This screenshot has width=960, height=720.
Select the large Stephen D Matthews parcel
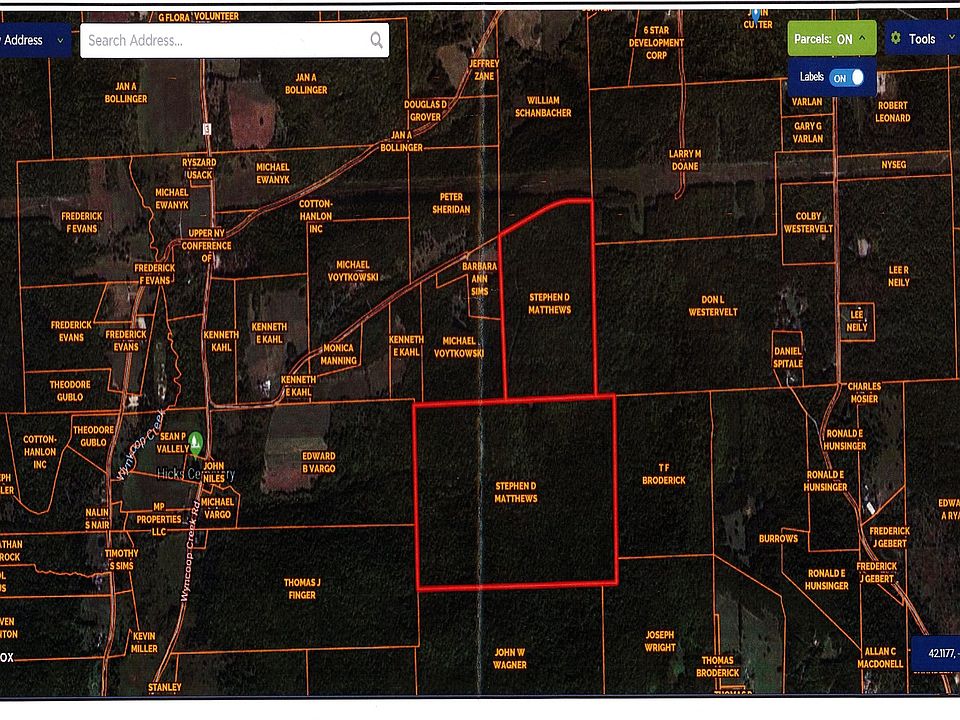coord(516,492)
